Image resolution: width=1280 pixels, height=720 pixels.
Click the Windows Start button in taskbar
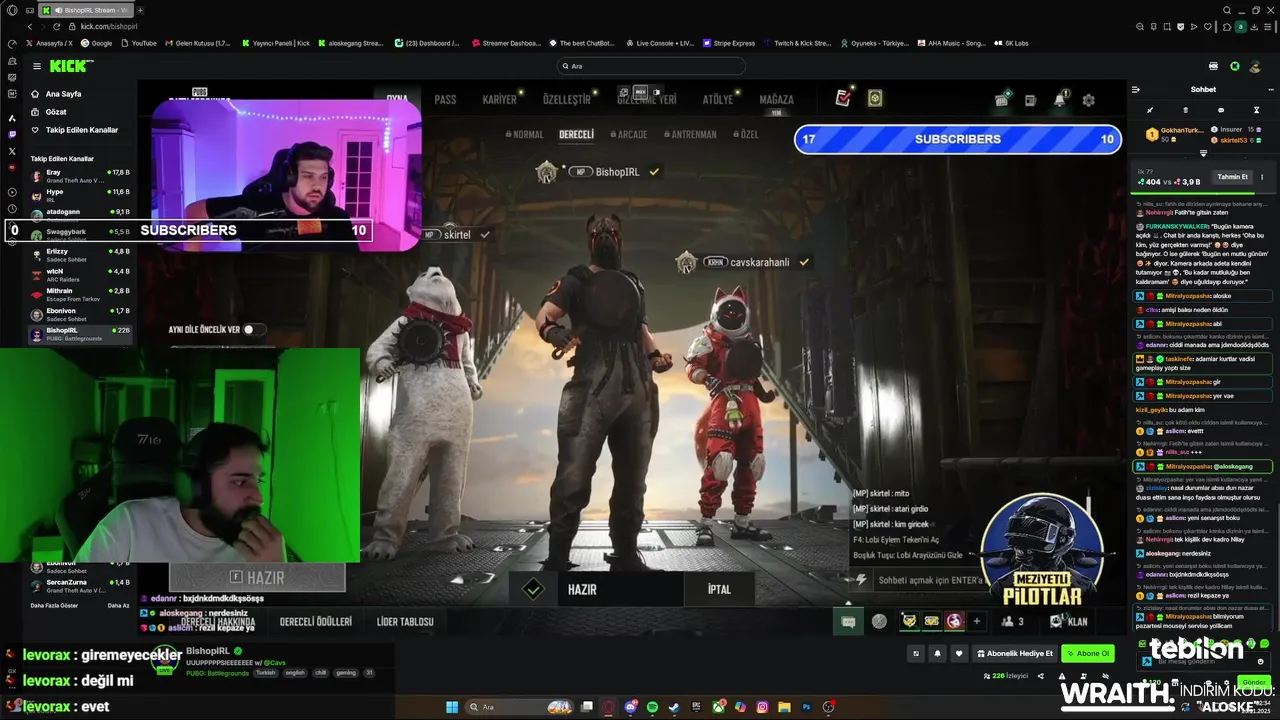[452, 707]
